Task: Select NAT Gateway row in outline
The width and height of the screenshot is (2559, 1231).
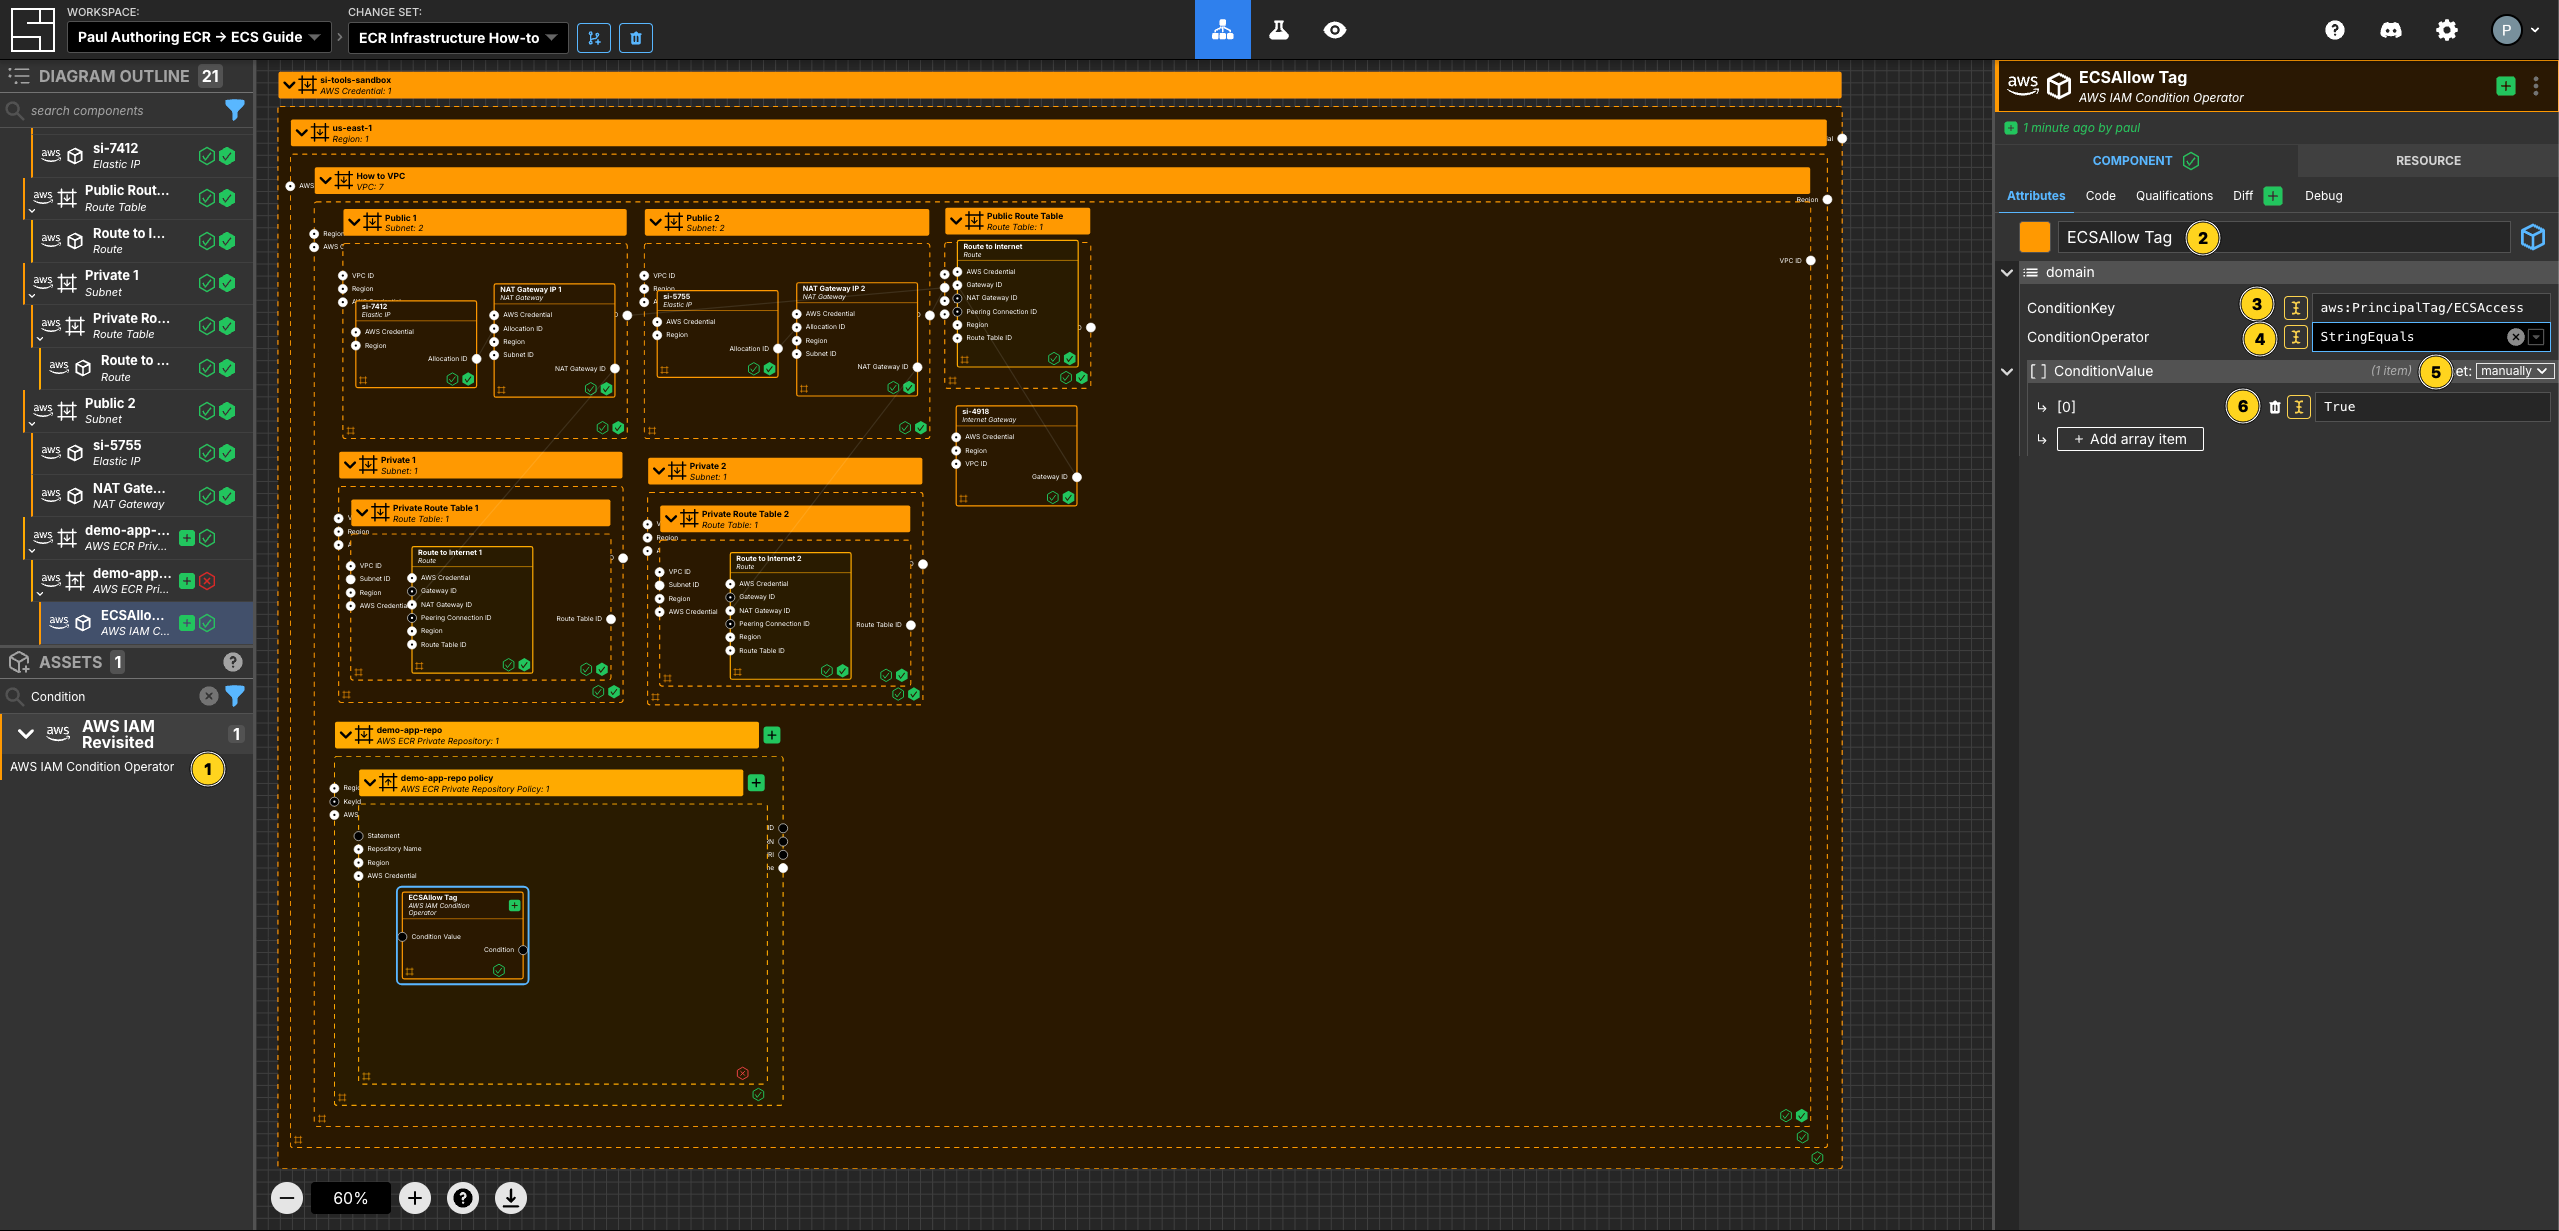Action: (x=143, y=496)
